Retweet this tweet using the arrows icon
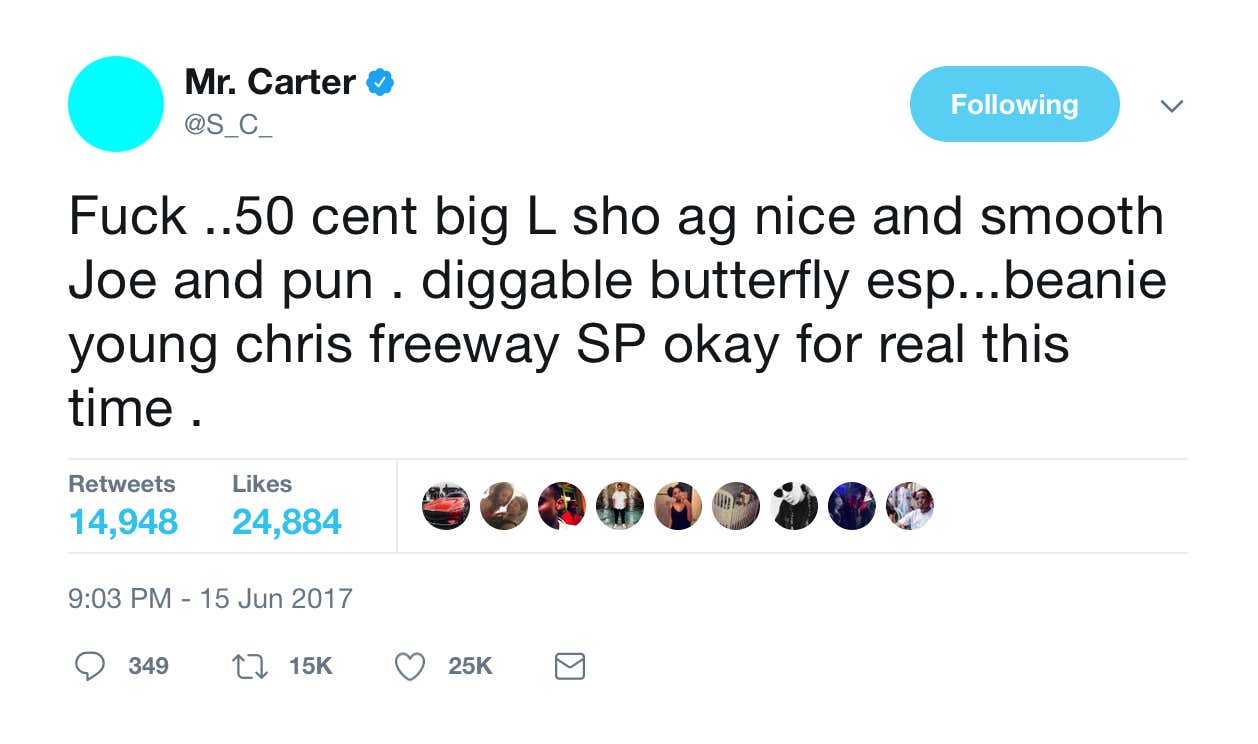Viewport: 1258px width, 744px height. coord(249,666)
